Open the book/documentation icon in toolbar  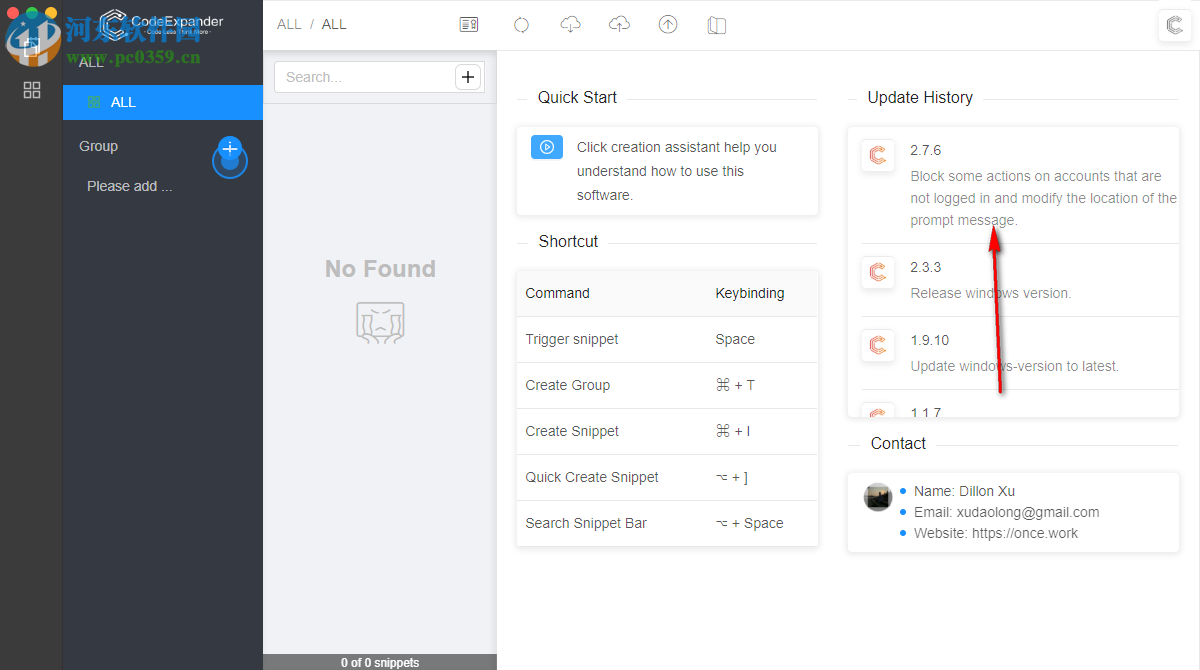click(x=716, y=25)
